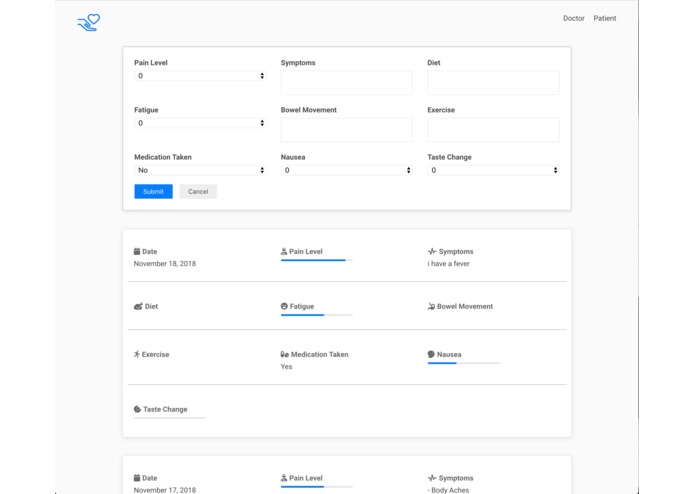Focus the Exercise text area in form
Image resolution: width=695 pixels, height=494 pixels.
[493, 130]
